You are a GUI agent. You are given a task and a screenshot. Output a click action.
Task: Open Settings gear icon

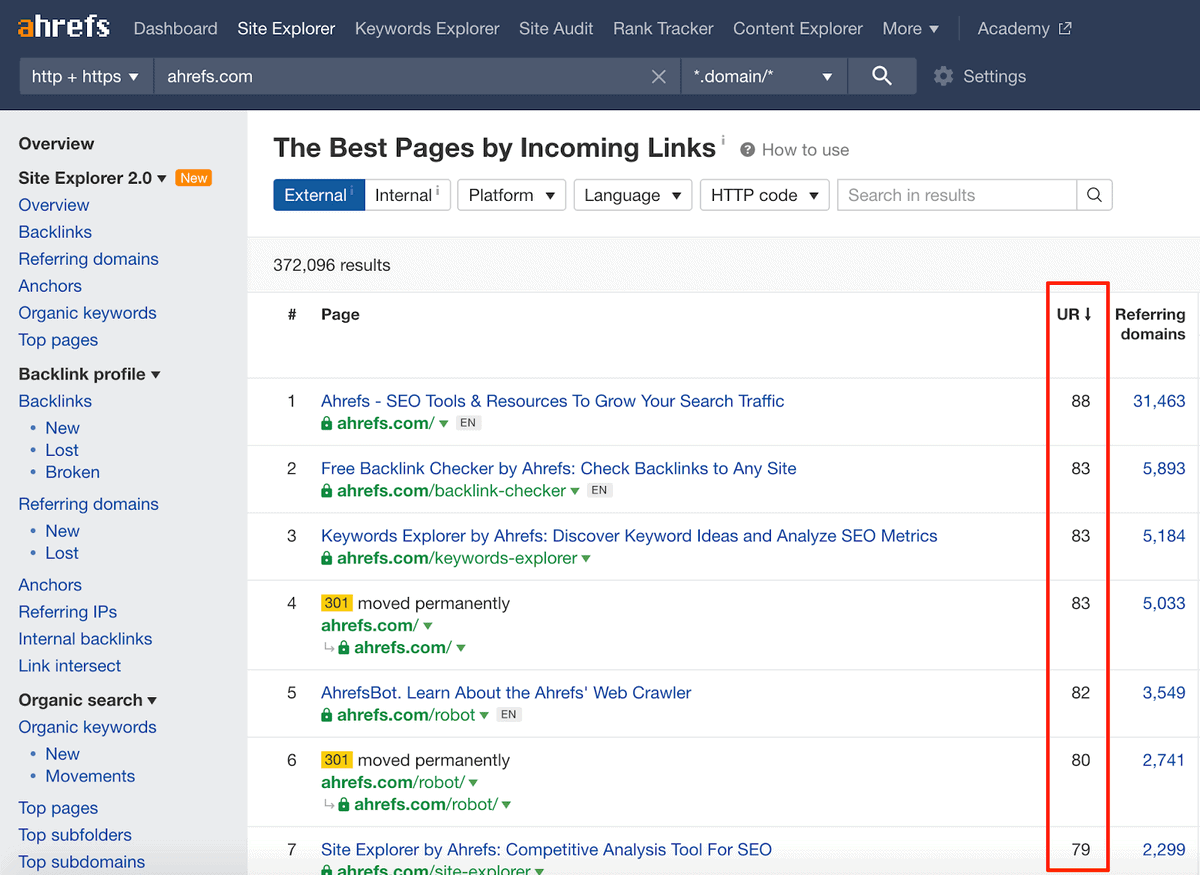943,76
